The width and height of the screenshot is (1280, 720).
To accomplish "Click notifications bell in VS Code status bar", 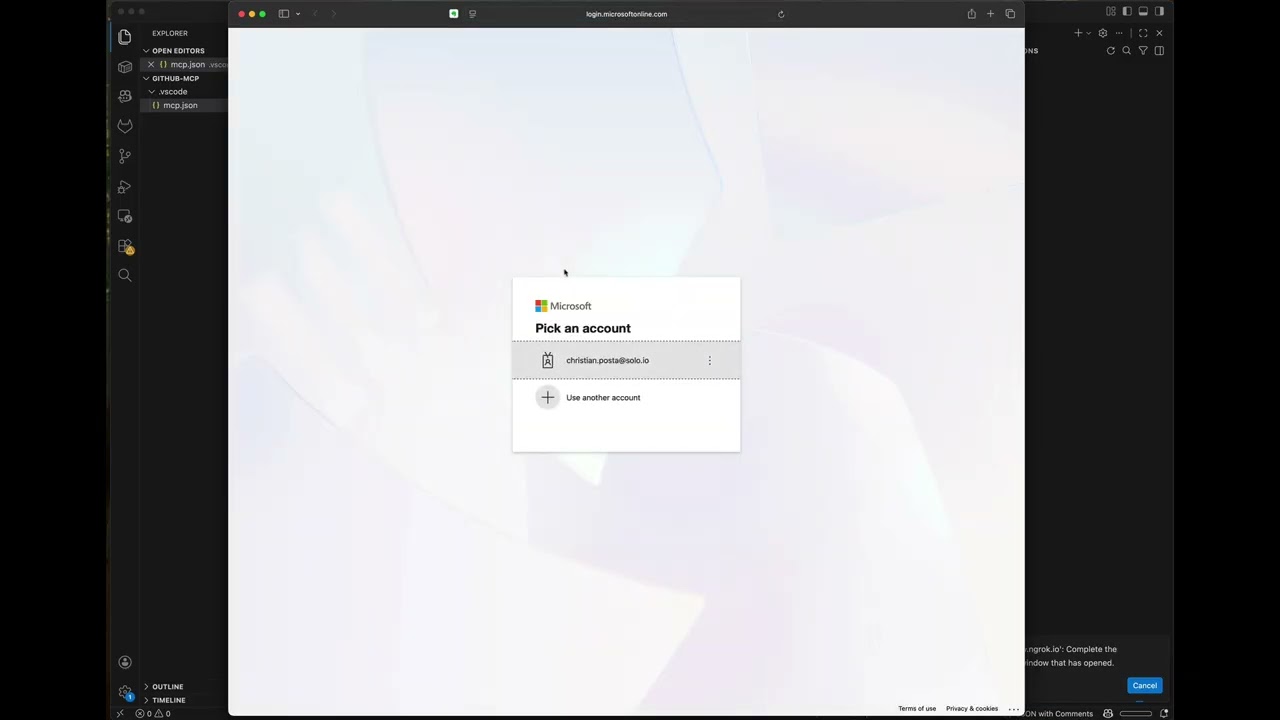I will click(1164, 713).
